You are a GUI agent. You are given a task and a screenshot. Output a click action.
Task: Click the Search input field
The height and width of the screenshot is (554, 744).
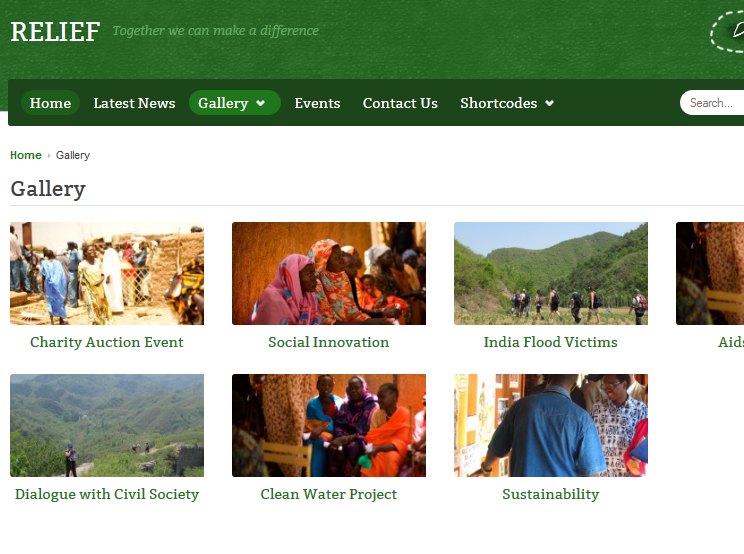click(712, 102)
